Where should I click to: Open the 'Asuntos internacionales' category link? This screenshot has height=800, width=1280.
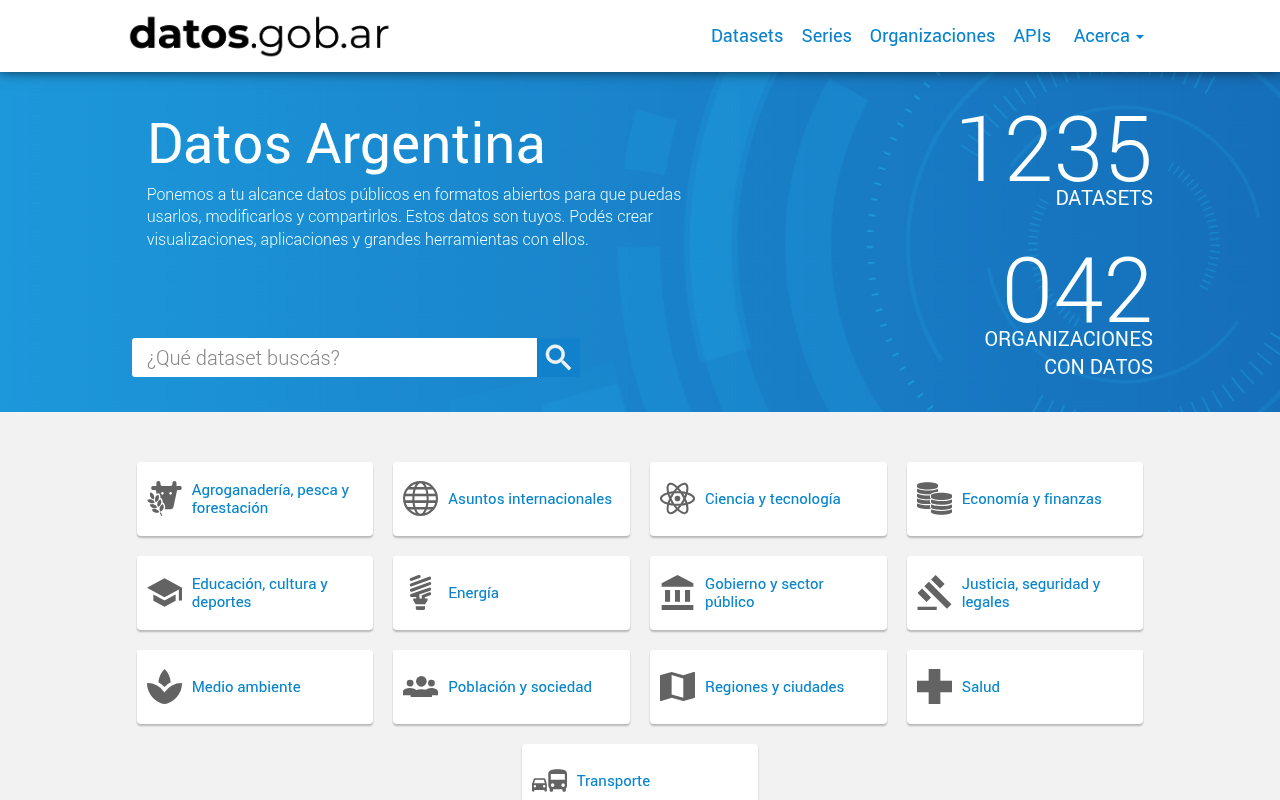click(530, 499)
